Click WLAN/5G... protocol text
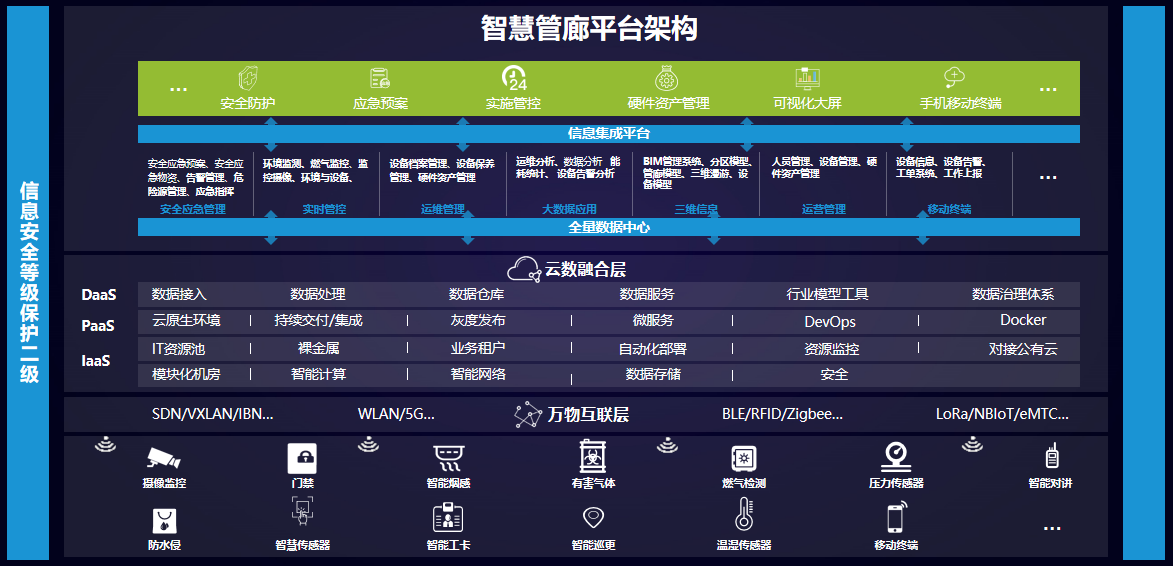The width and height of the screenshot is (1173, 566). [396, 413]
